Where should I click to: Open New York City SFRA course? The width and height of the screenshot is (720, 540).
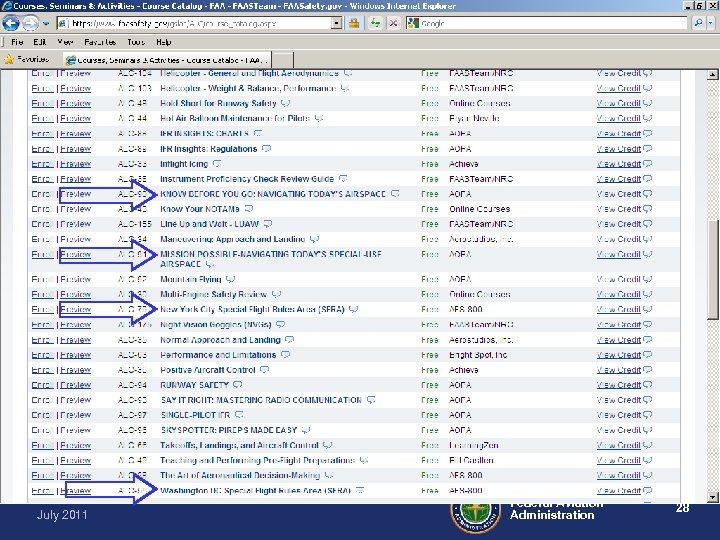(x=252, y=309)
